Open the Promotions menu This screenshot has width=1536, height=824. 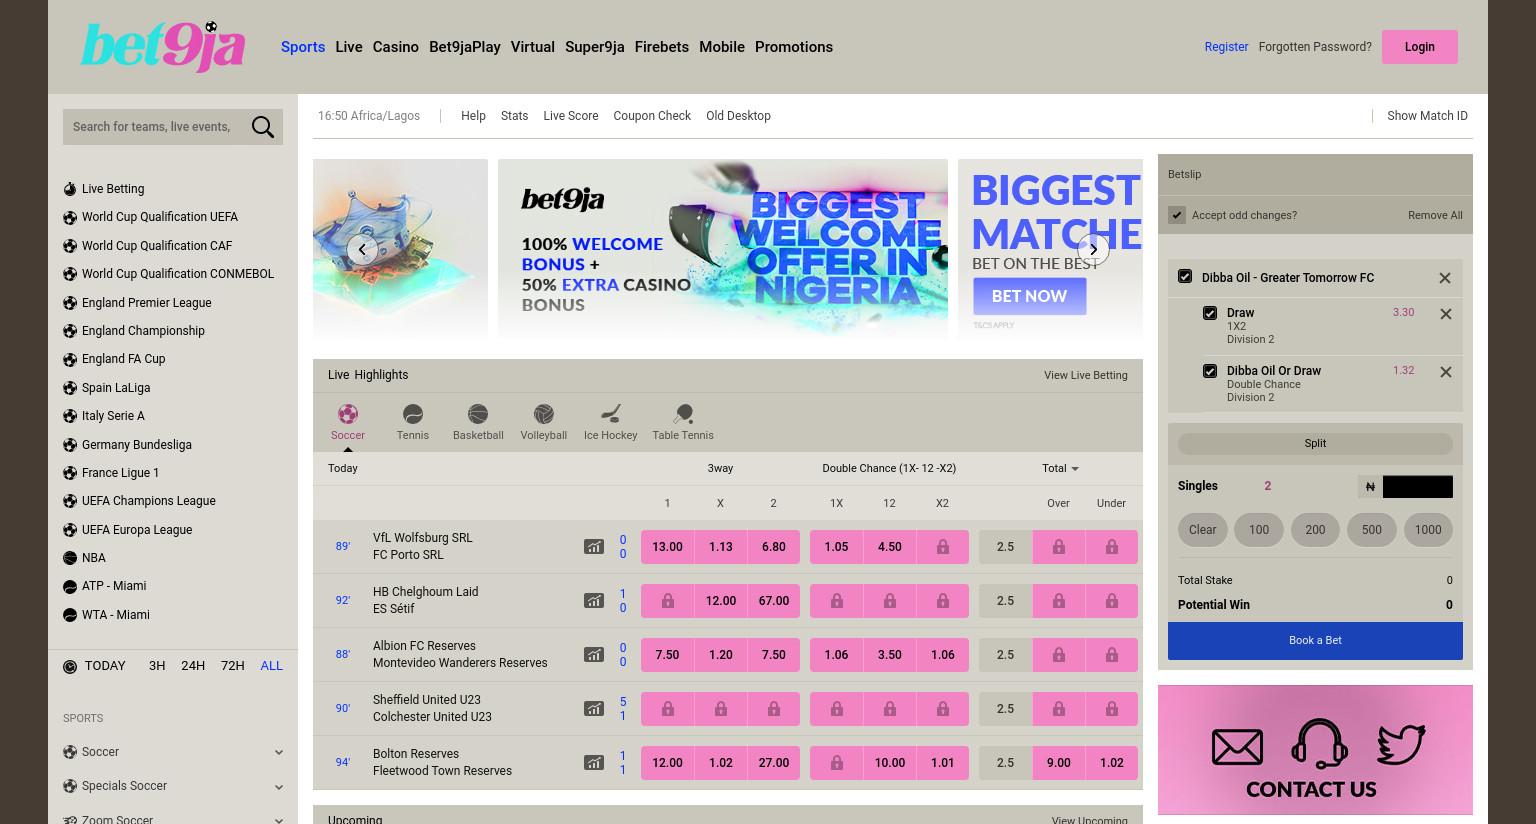[794, 47]
